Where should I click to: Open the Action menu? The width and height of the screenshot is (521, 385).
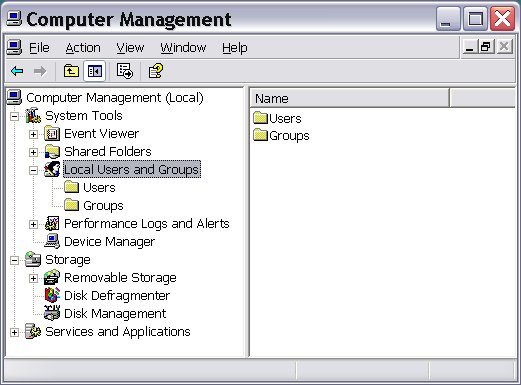(x=83, y=48)
